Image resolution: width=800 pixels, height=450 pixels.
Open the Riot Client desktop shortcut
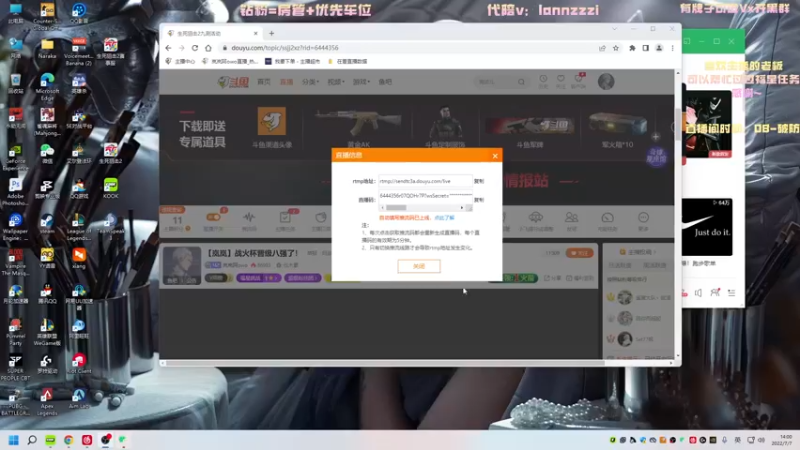(79, 363)
